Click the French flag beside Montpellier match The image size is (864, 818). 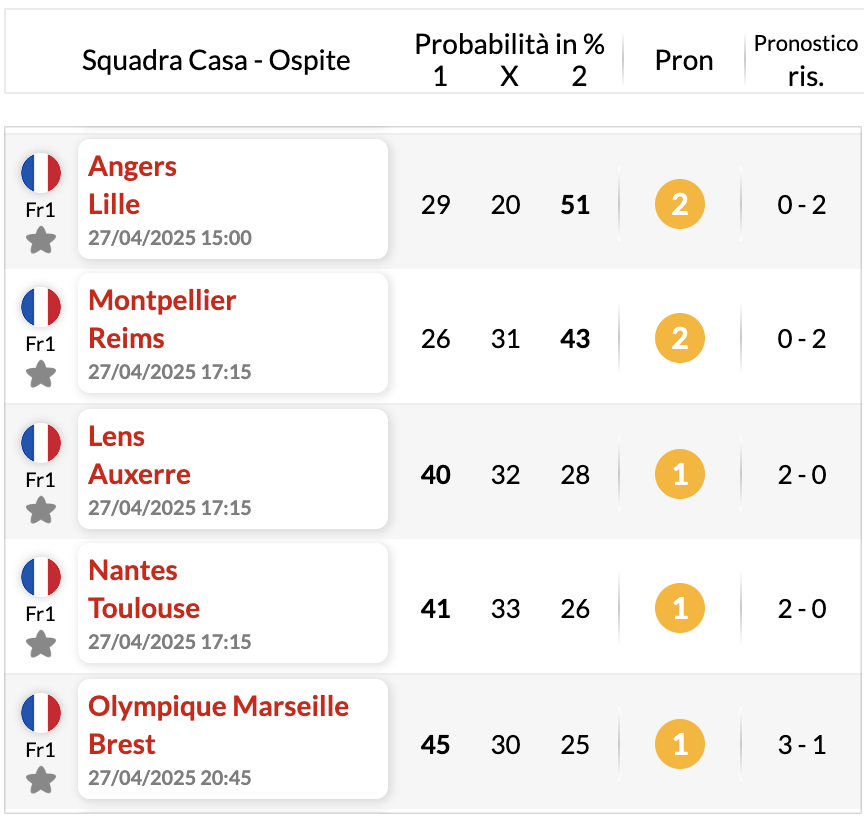pos(41,307)
